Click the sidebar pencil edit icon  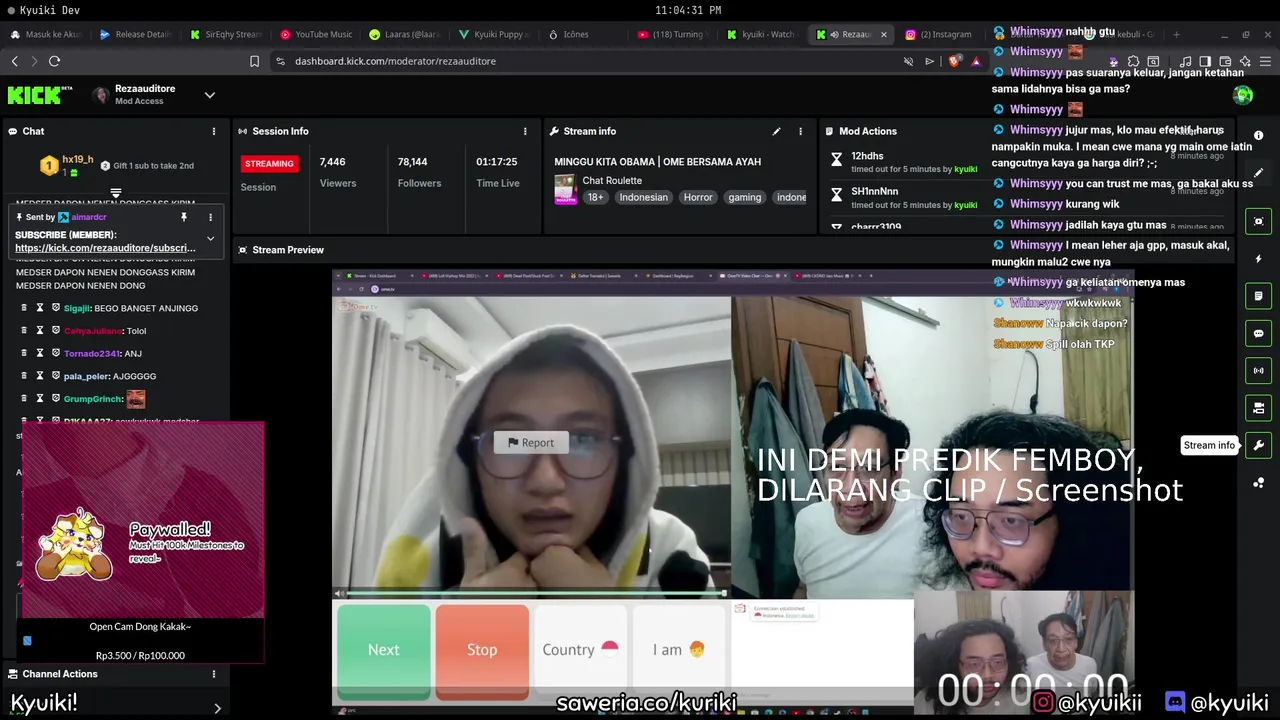pyautogui.click(x=1259, y=172)
